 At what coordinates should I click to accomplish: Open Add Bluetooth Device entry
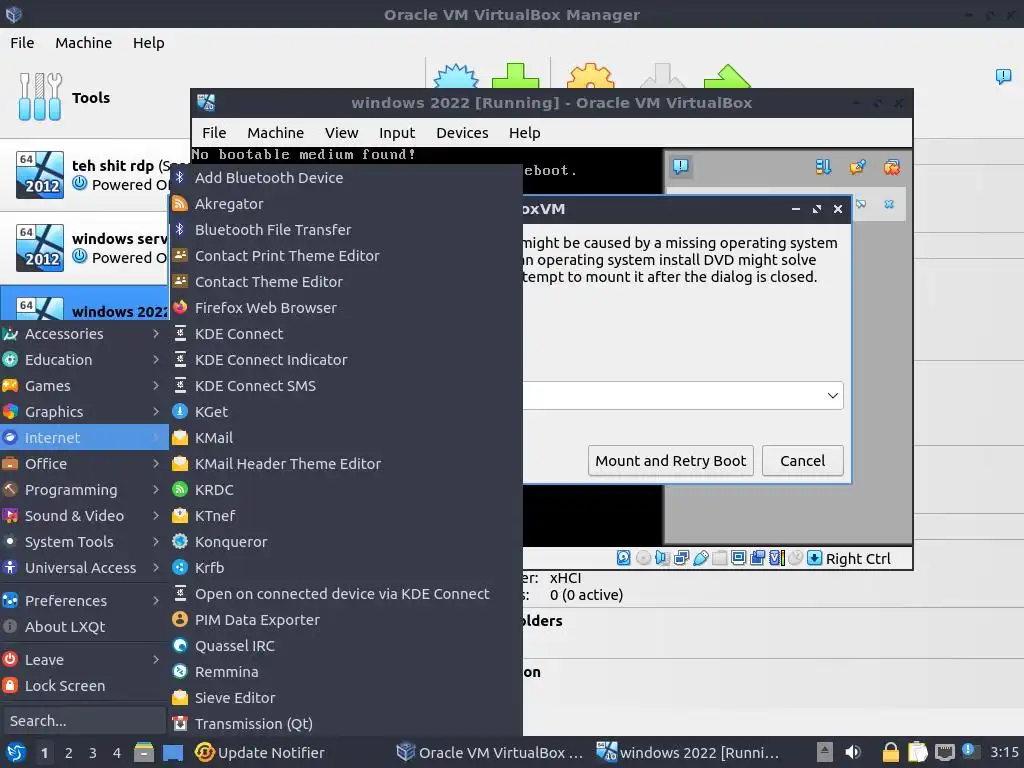(x=346, y=178)
